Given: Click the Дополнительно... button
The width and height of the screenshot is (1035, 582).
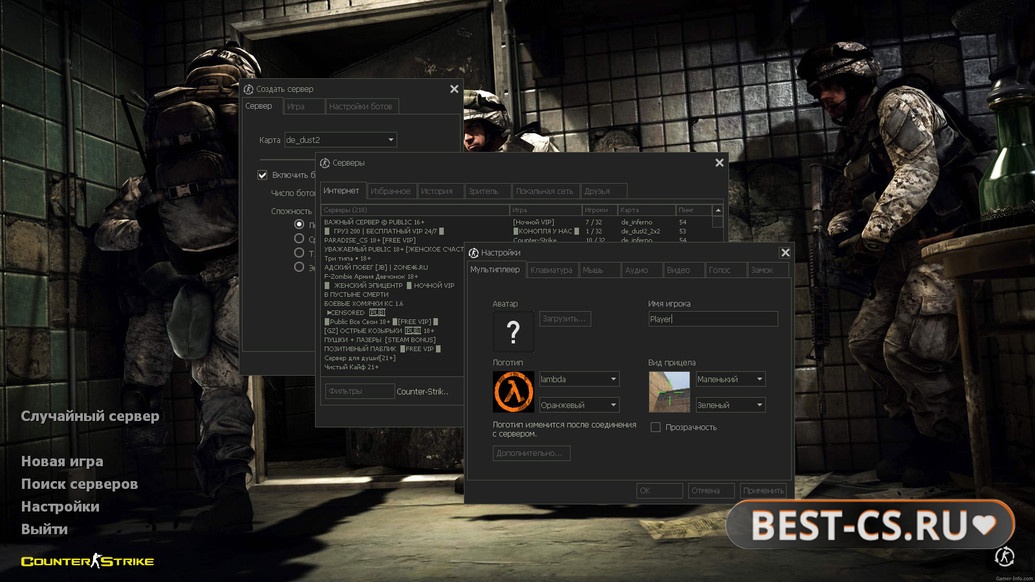Looking at the screenshot, I should [531, 453].
